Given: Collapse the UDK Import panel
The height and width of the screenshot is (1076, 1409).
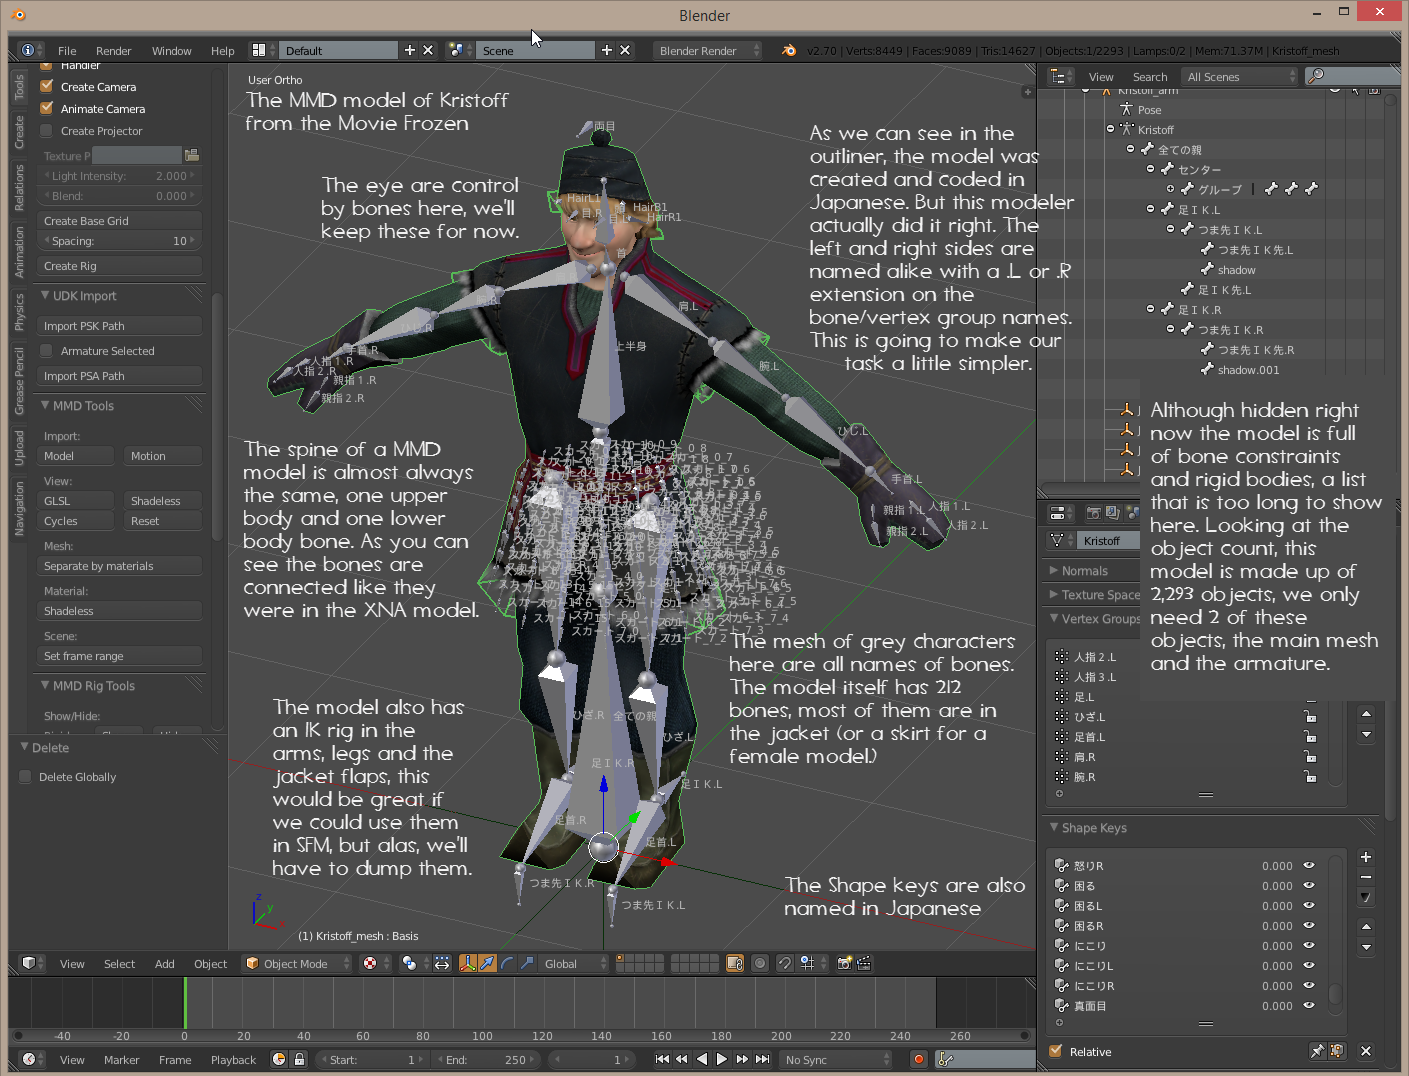Looking at the screenshot, I should (46, 295).
